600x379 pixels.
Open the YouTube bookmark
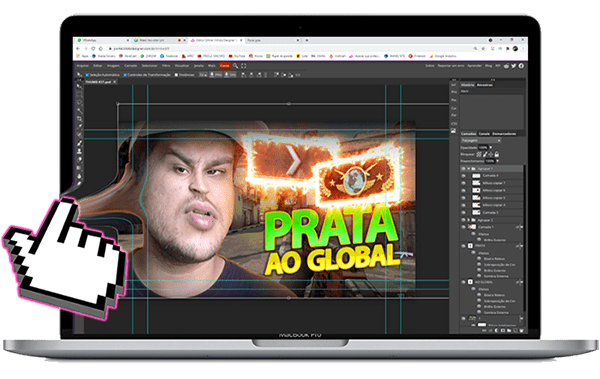coord(237,56)
